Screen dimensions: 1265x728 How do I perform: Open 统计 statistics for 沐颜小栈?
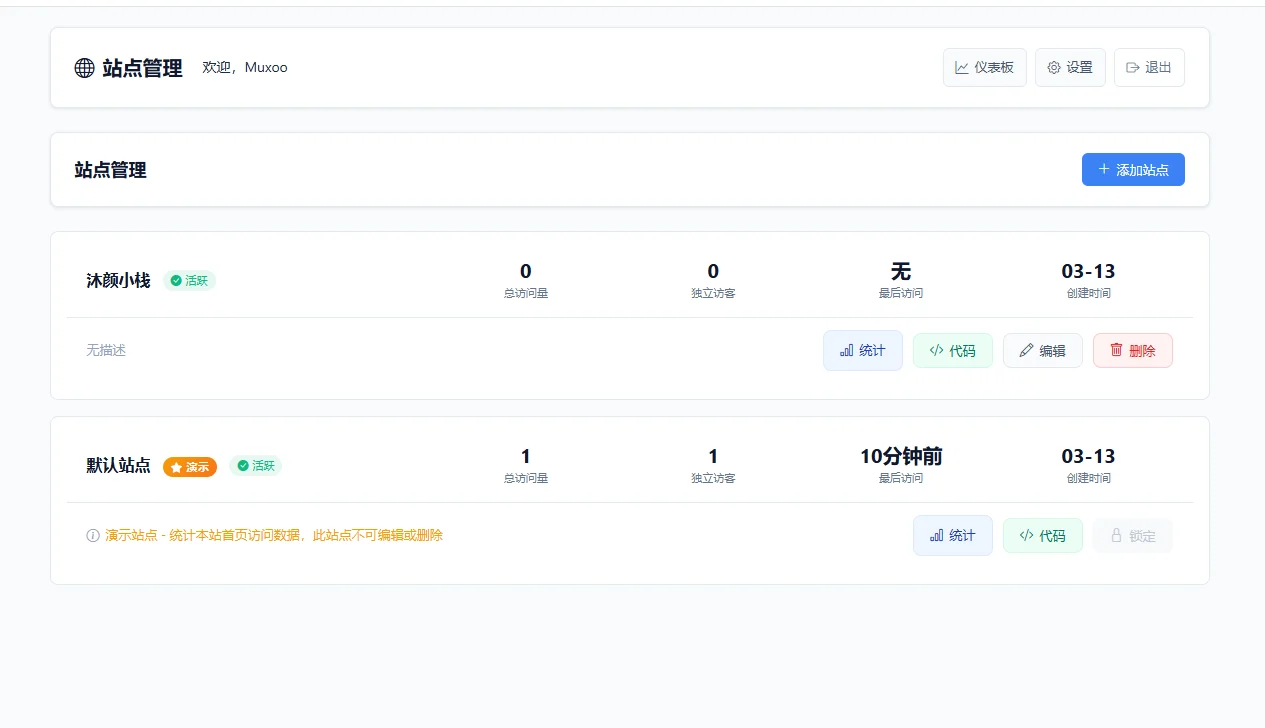coord(862,351)
